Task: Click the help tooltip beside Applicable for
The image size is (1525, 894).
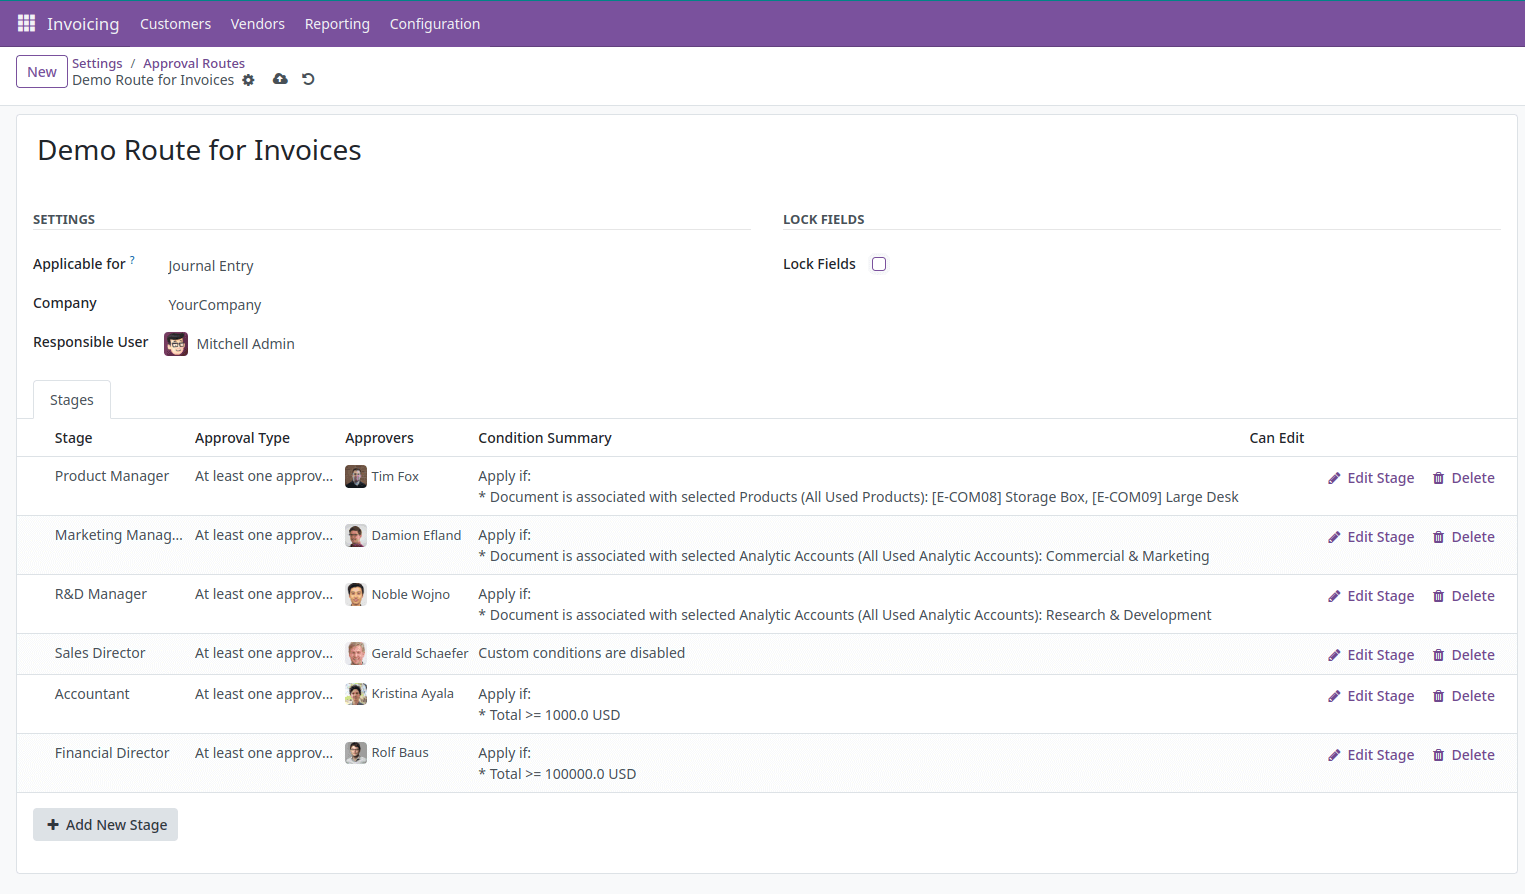Action: (132, 258)
